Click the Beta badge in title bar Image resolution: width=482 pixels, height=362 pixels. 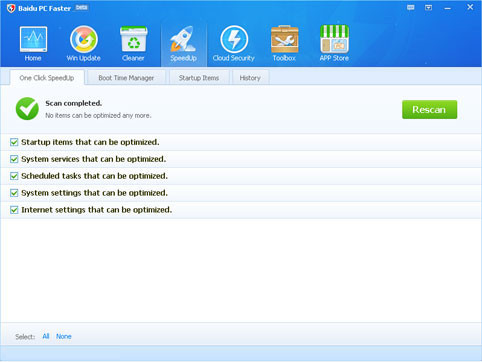81,7
